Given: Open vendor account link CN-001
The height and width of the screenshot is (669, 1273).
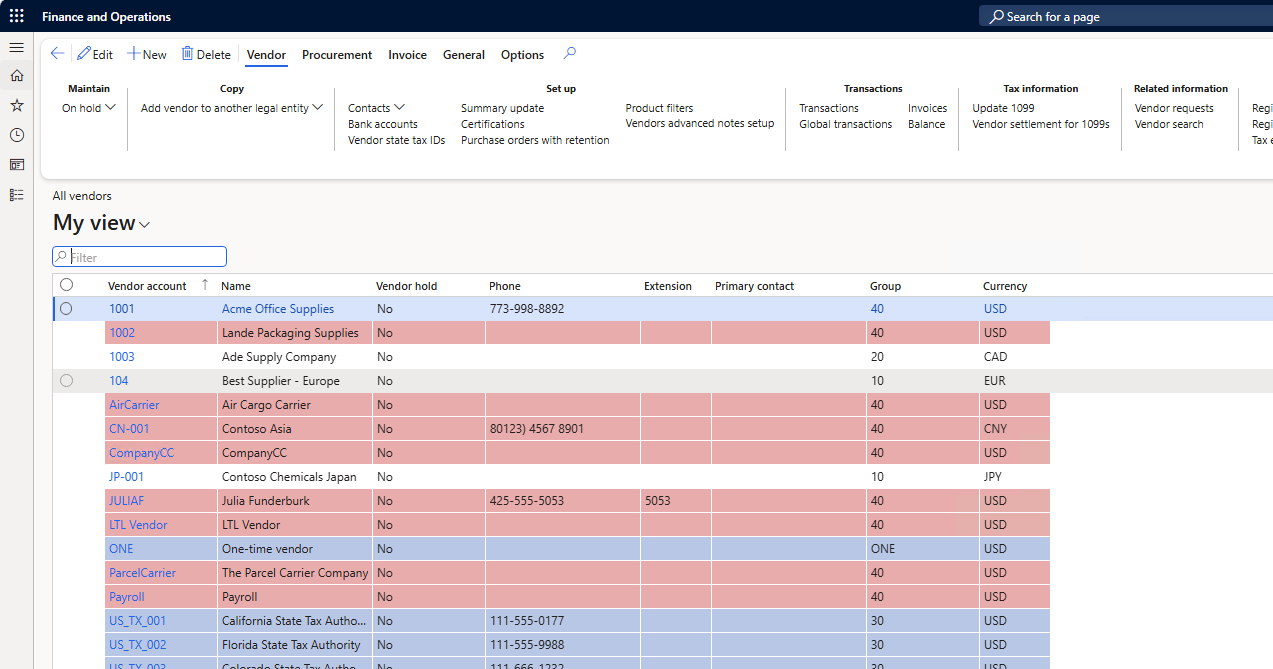Looking at the screenshot, I should (129, 429).
